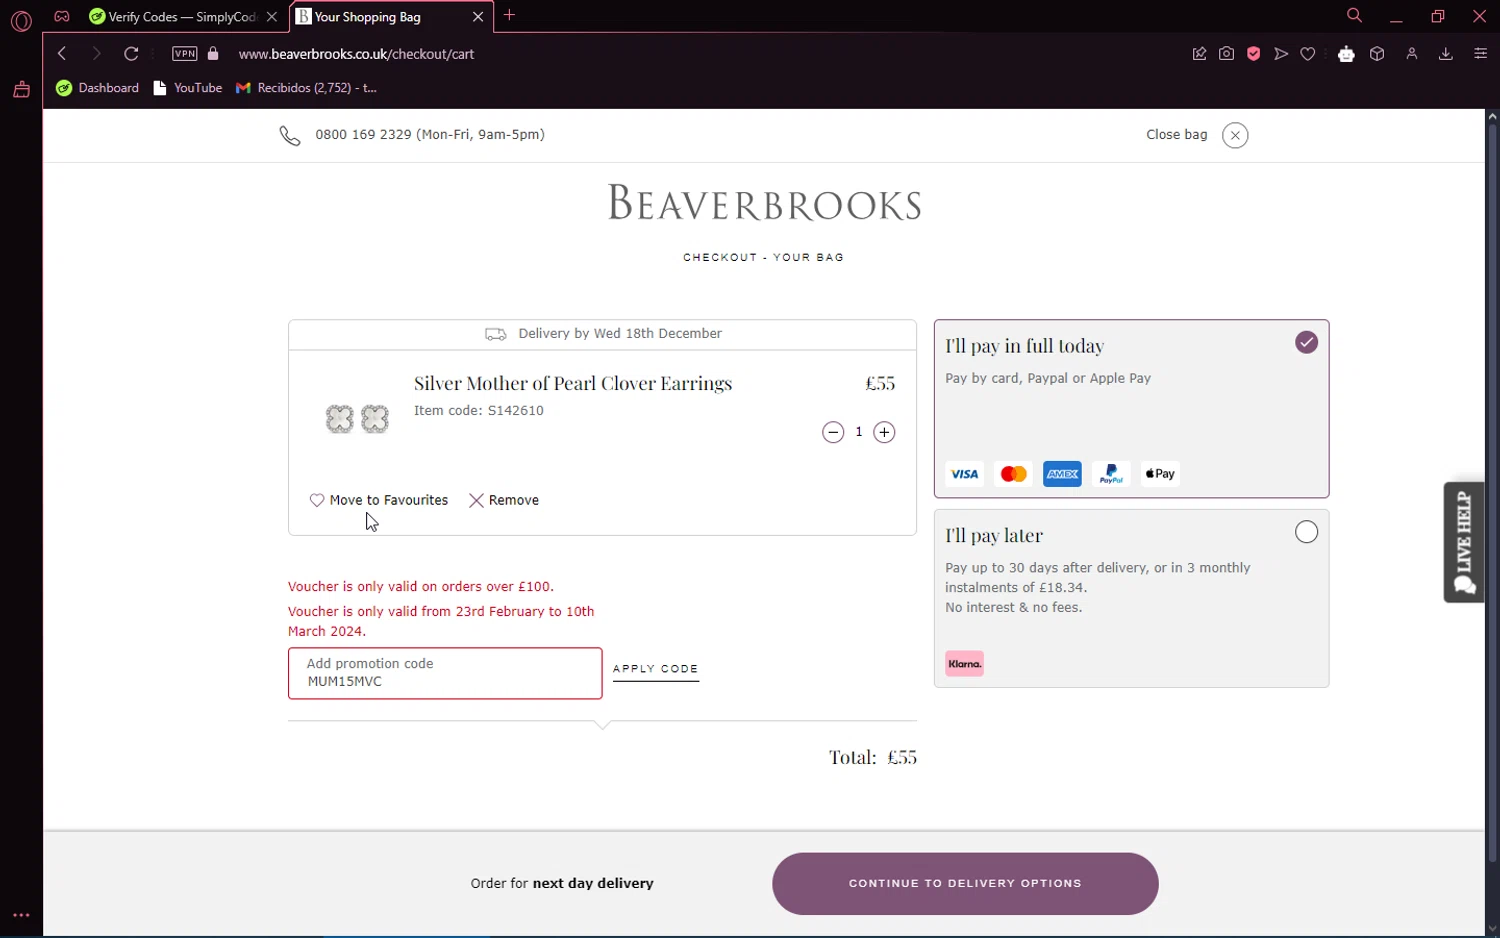
Task: Click 'Order for next day delivery' text
Action: tap(562, 884)
